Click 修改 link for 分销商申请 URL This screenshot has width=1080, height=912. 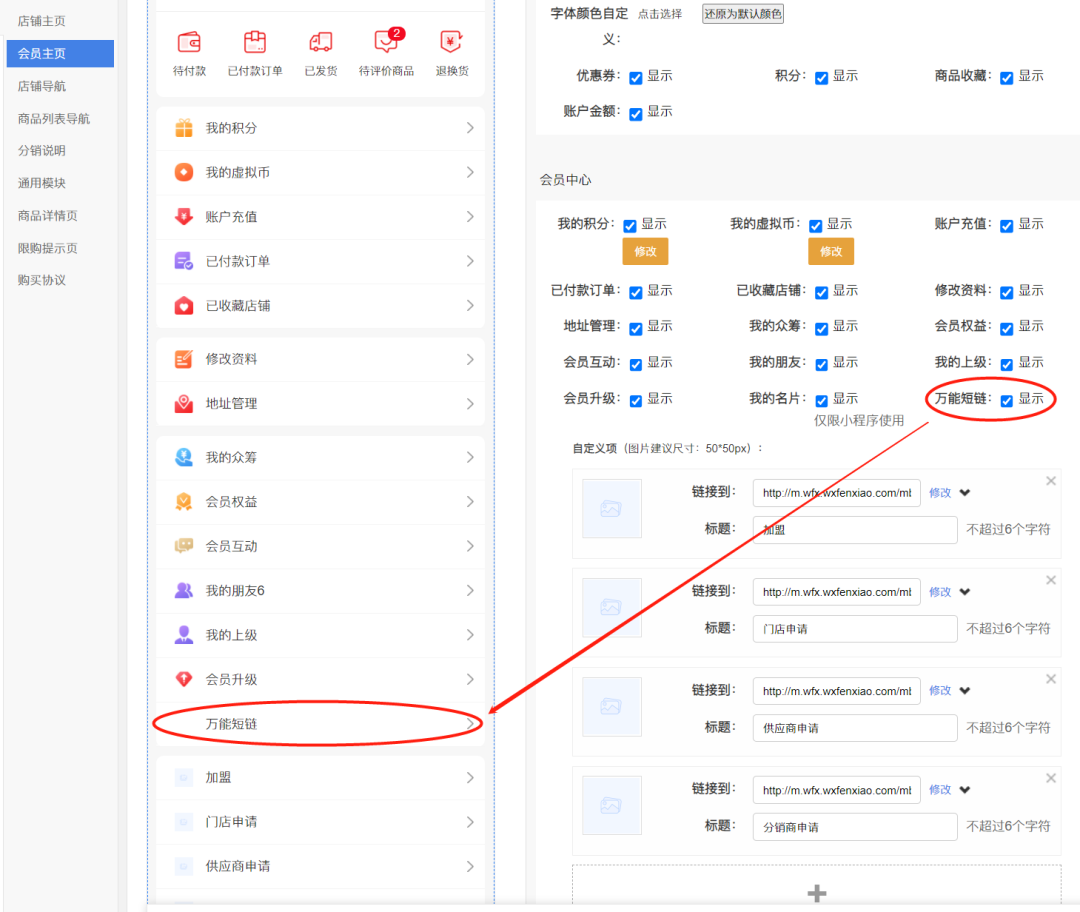click(939, 790)
